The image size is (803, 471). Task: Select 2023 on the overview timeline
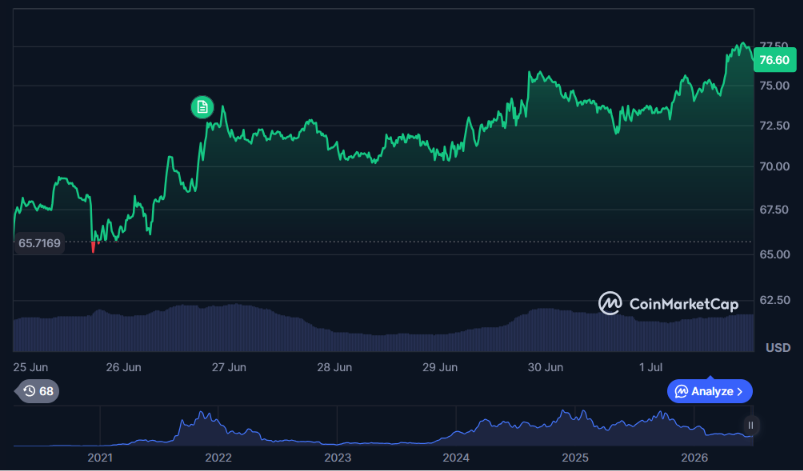pos(337,457)
